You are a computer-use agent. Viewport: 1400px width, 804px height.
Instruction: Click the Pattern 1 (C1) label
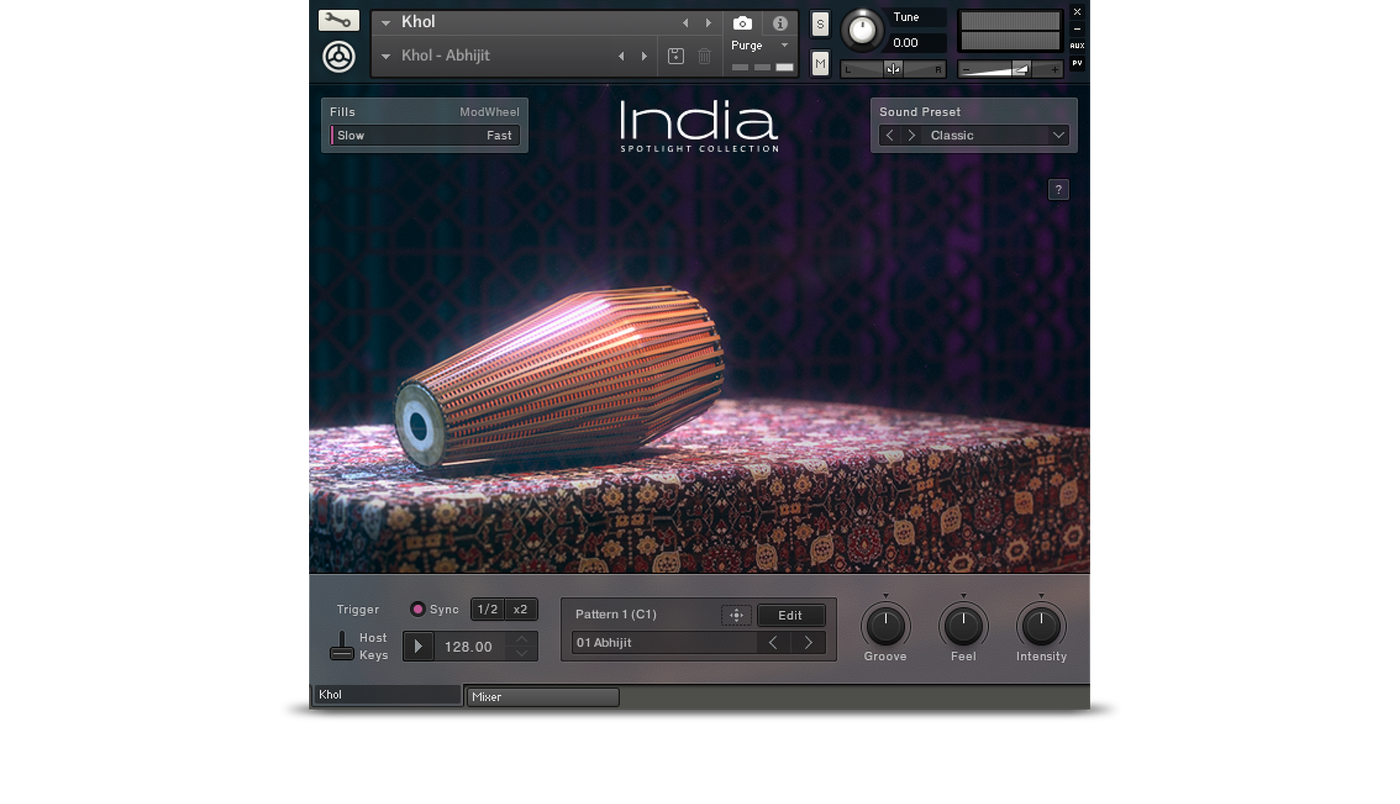coord(616,615)
